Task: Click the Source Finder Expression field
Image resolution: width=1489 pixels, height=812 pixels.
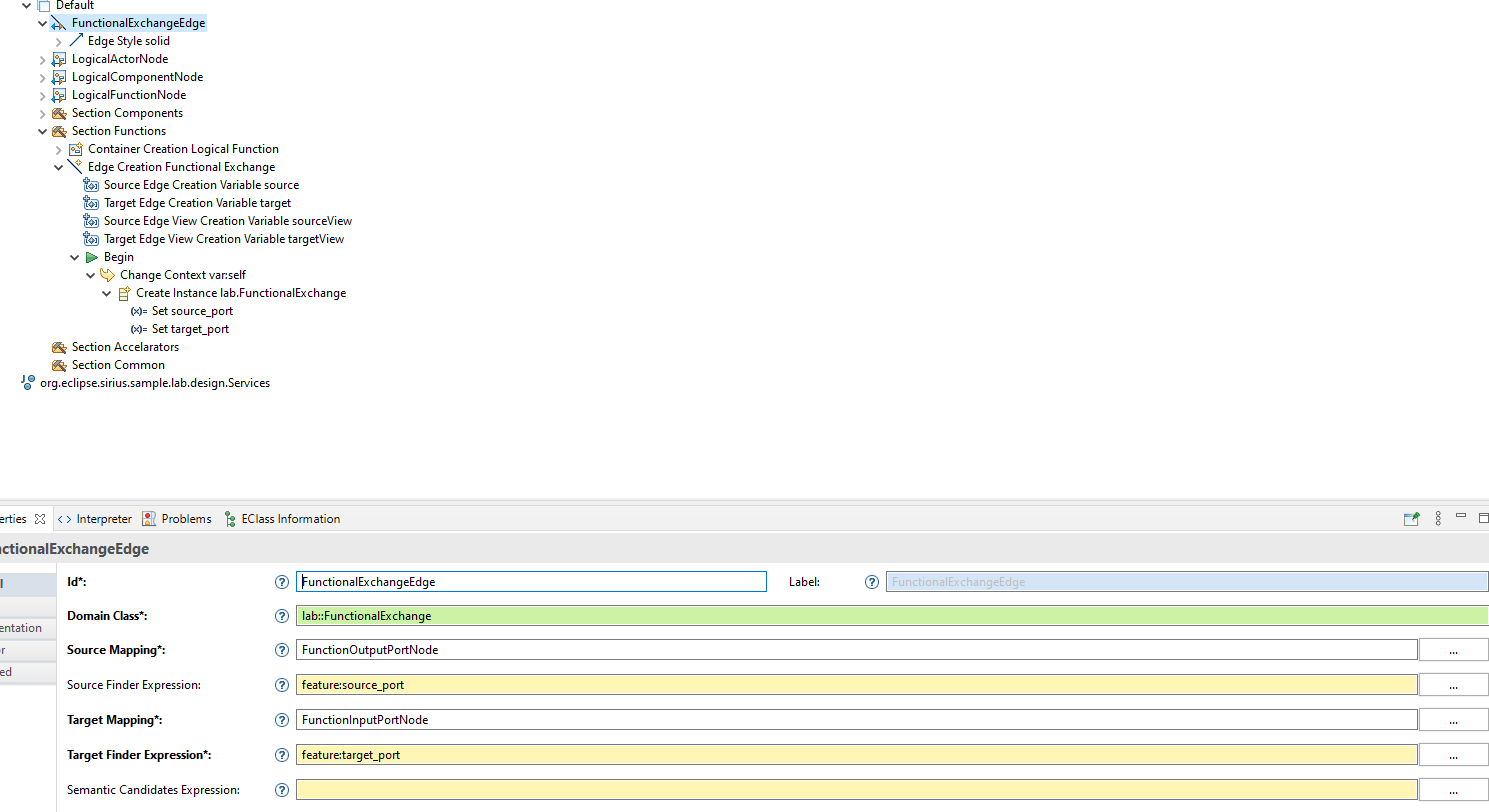Action: 856,685
